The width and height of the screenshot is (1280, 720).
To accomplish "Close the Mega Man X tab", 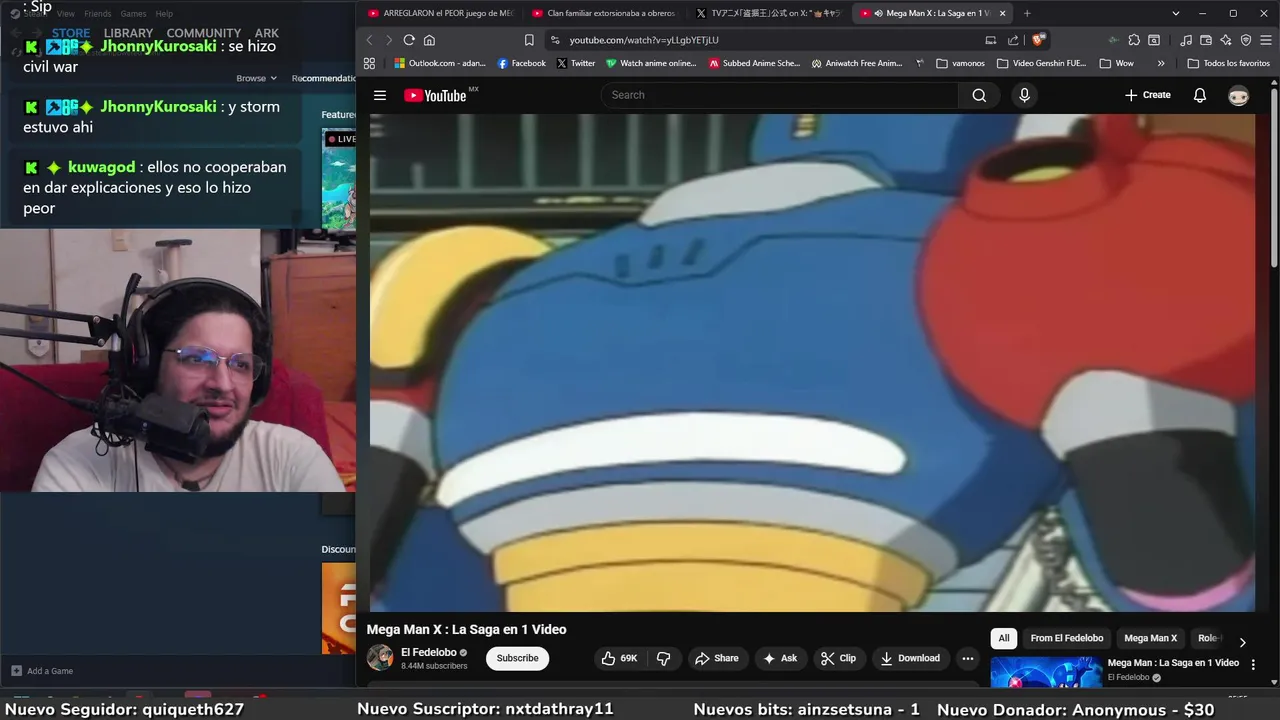I will coord(1002,13).
